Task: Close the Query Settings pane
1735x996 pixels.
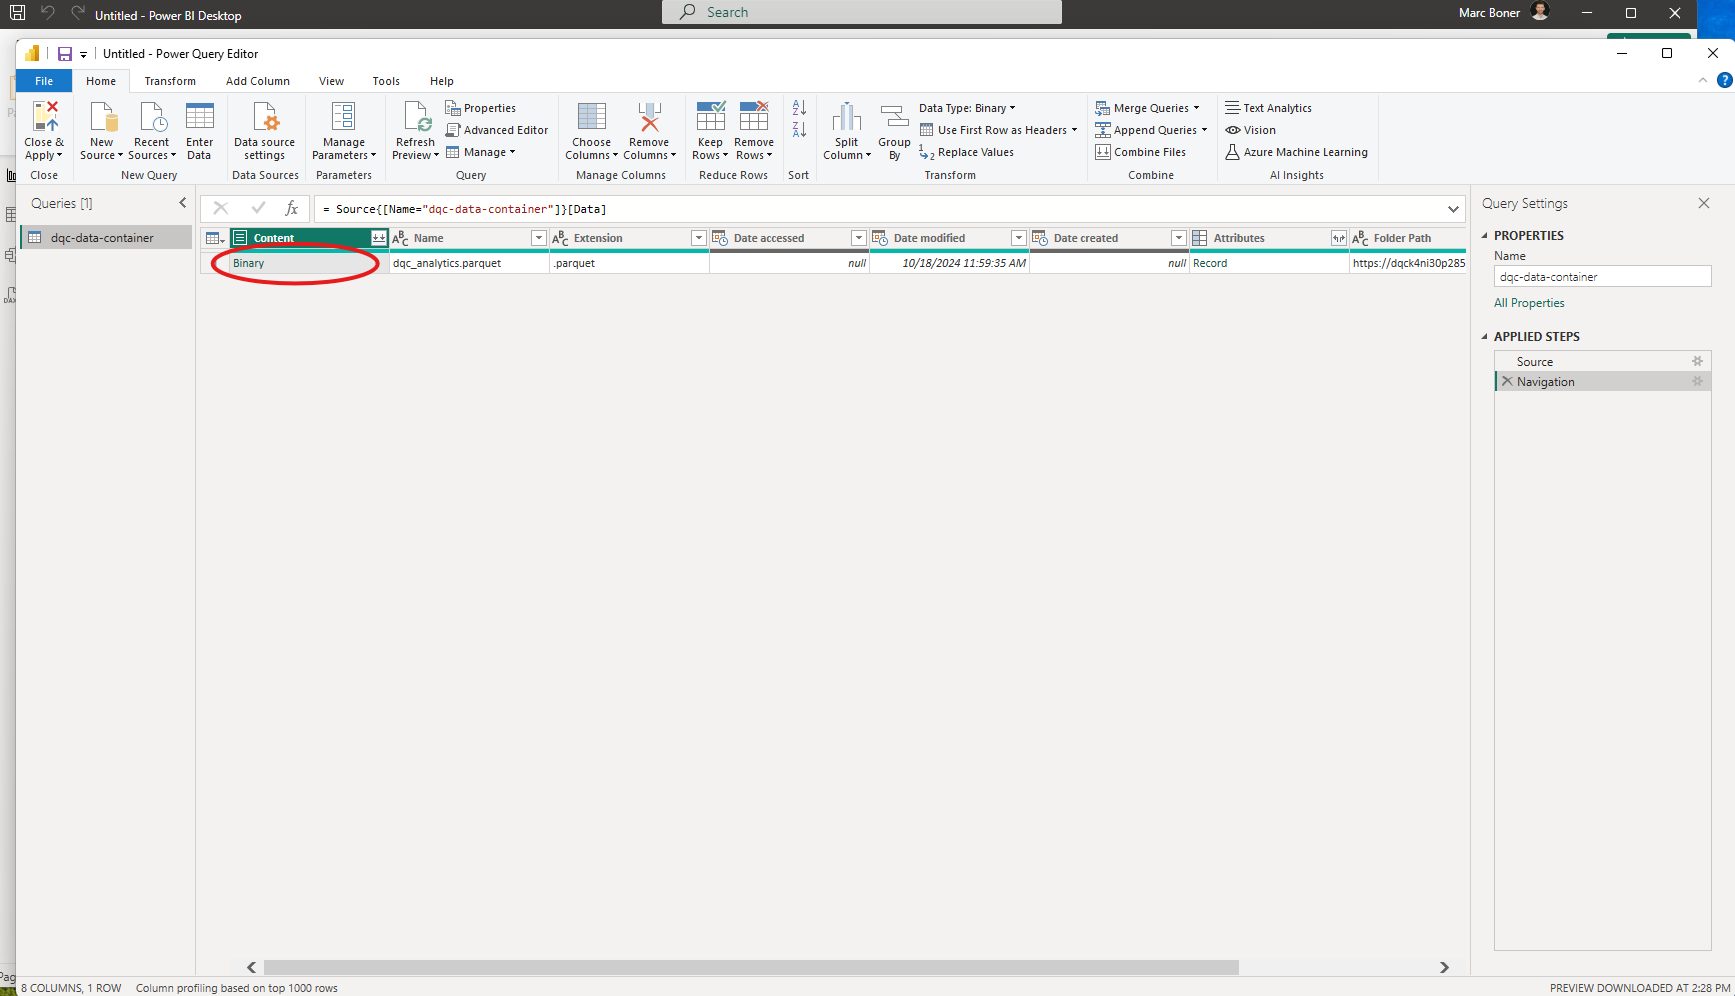Action: point(1704,203)
